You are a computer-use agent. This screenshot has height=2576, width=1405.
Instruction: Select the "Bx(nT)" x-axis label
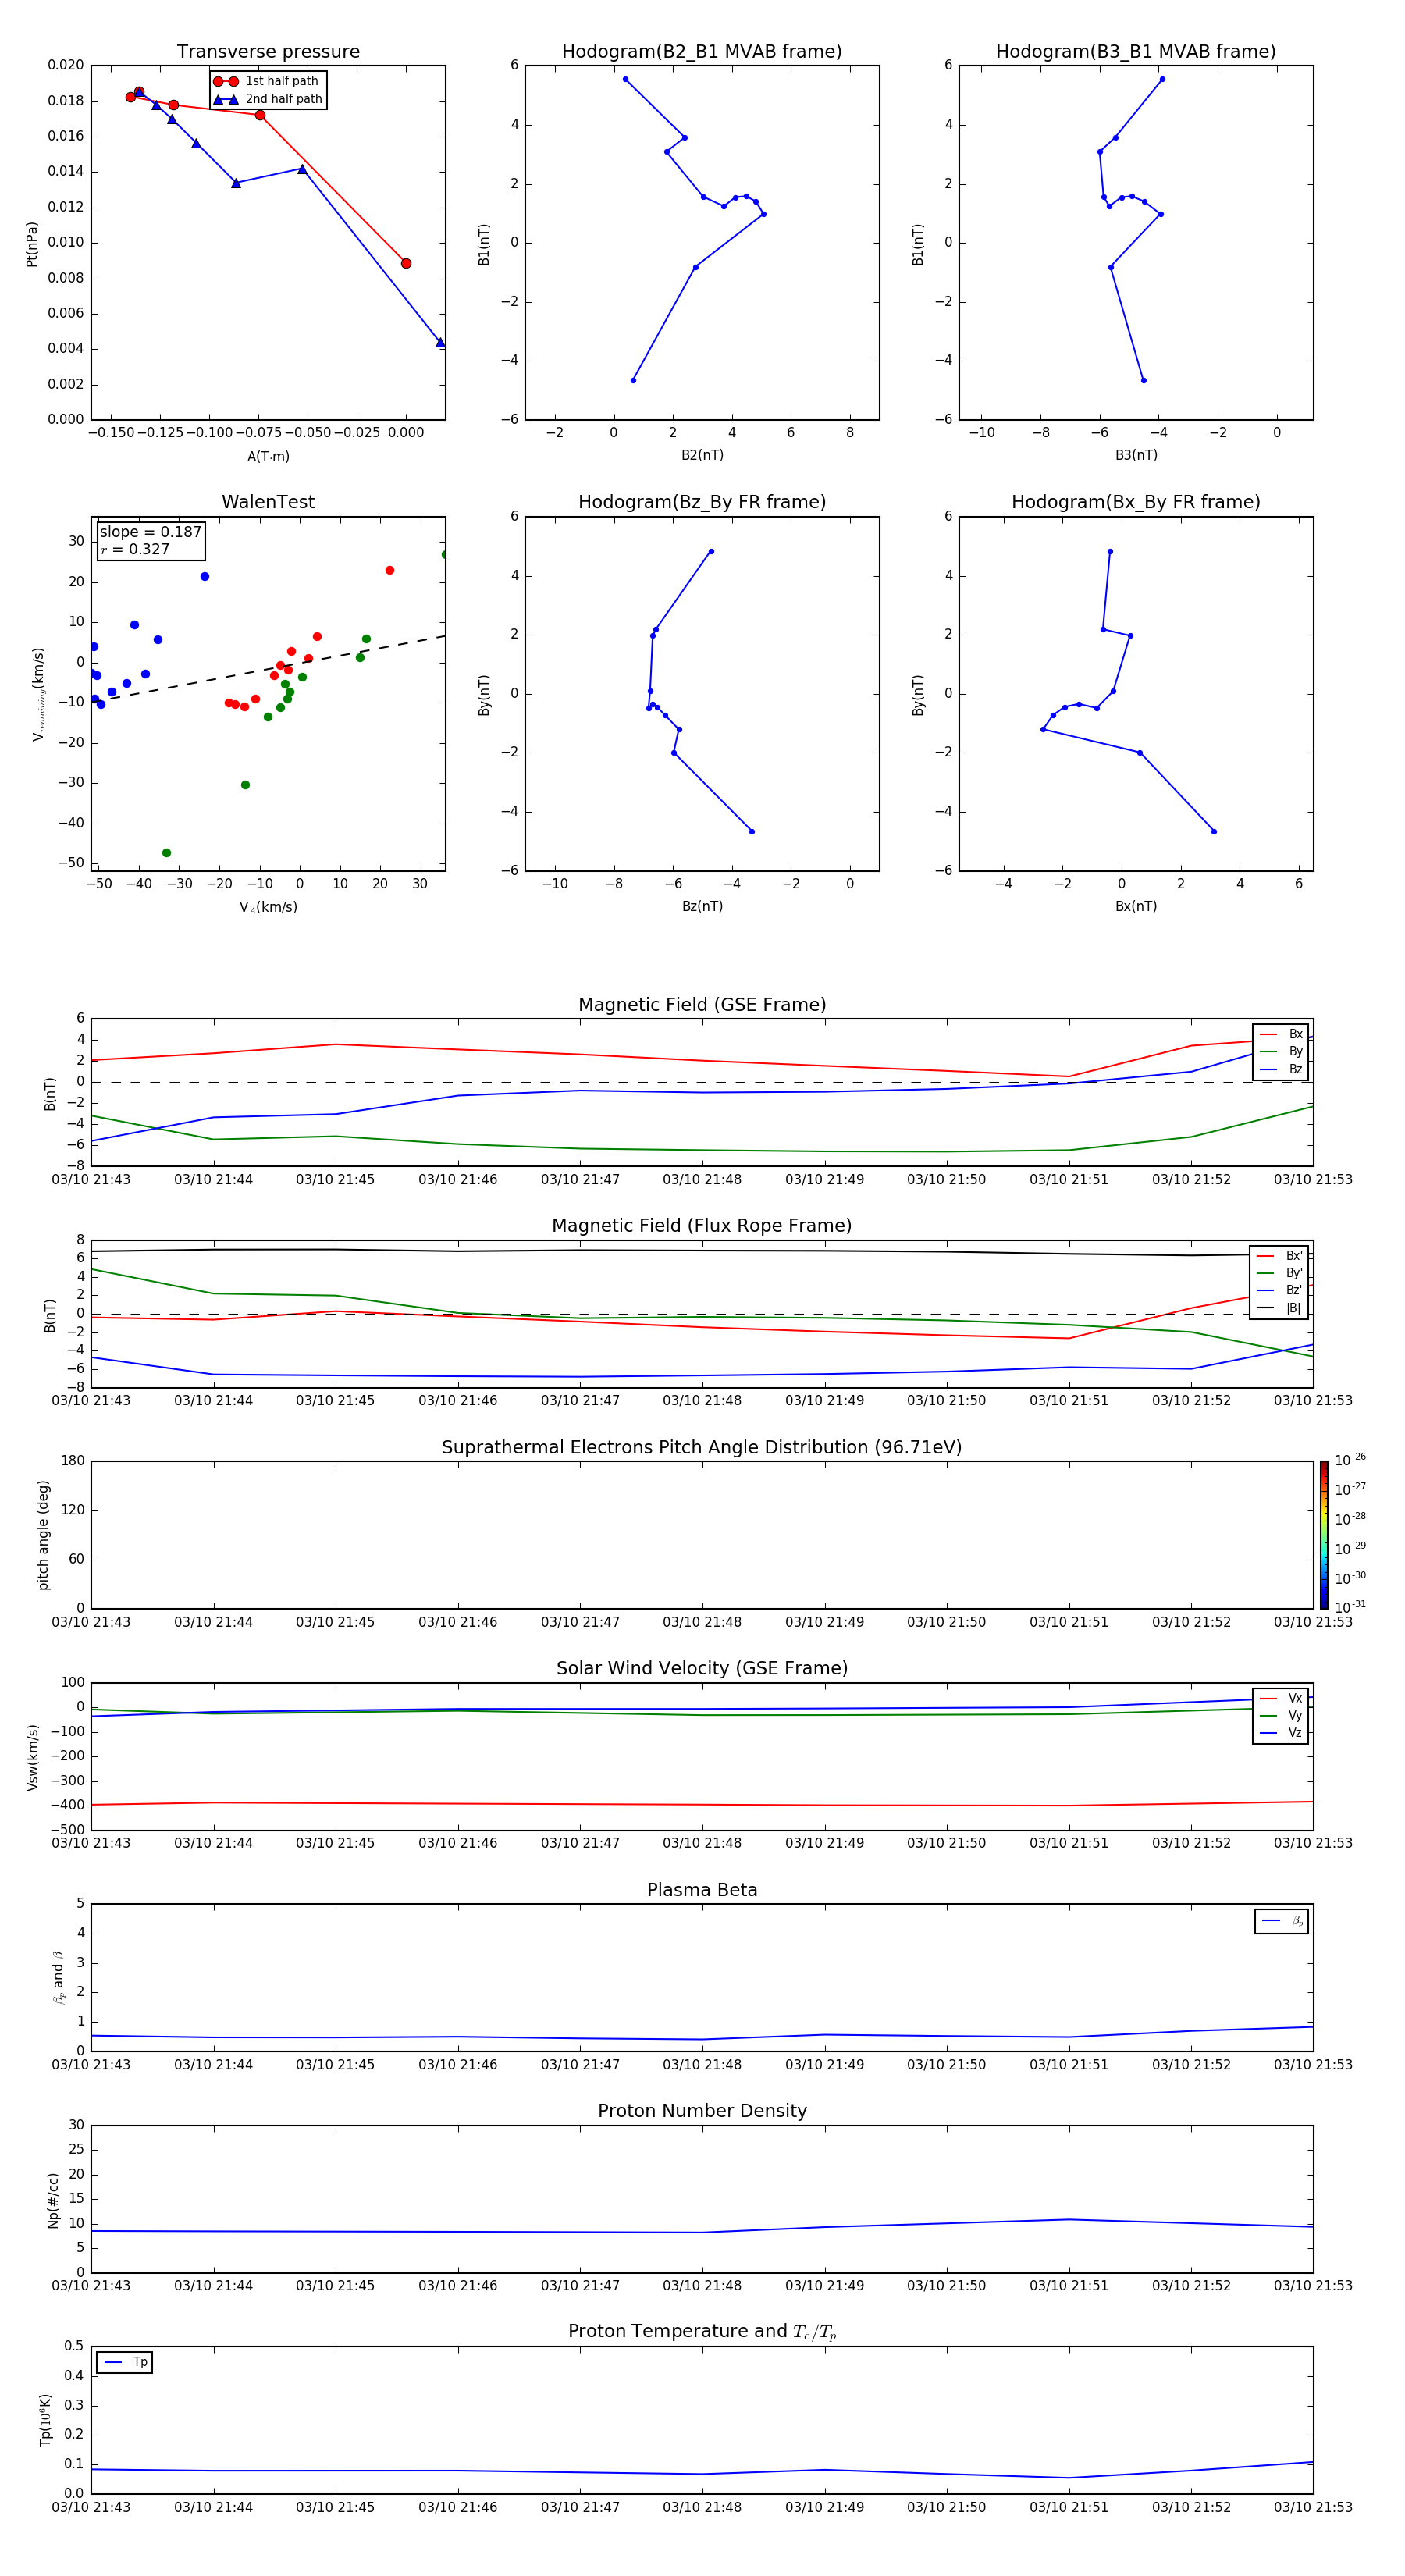[x=1136, y=907]
